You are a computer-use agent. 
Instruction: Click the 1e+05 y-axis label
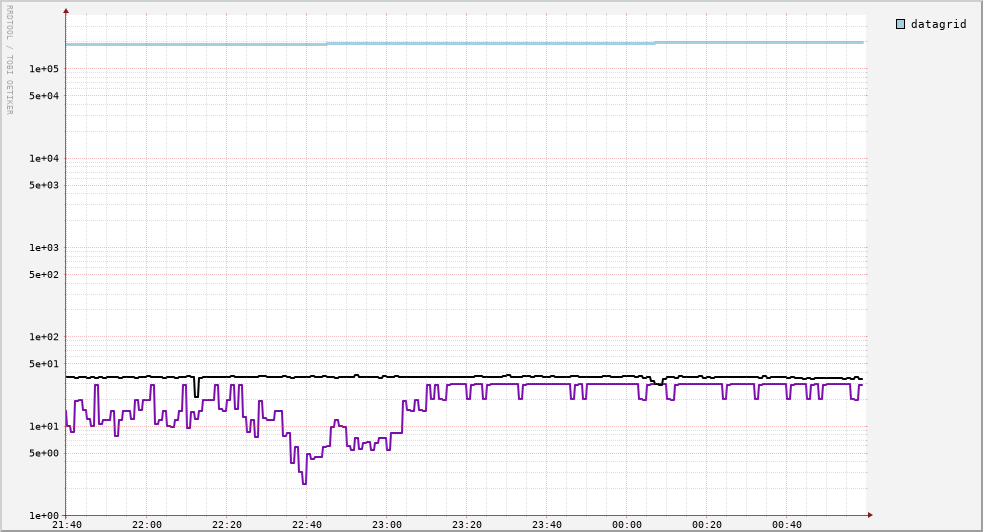(x=44, y=69)
